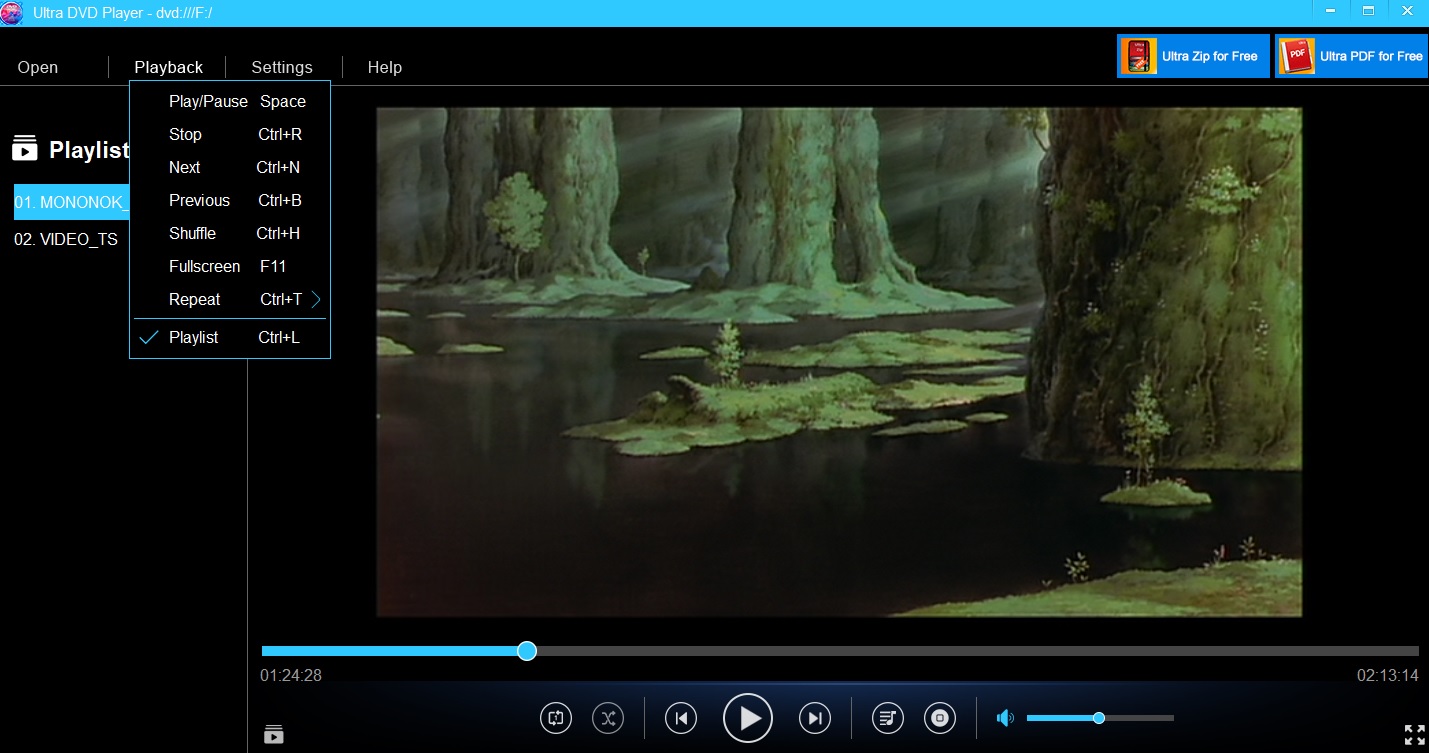Click the Playlist header icon in the sidebar

(25, 149)
